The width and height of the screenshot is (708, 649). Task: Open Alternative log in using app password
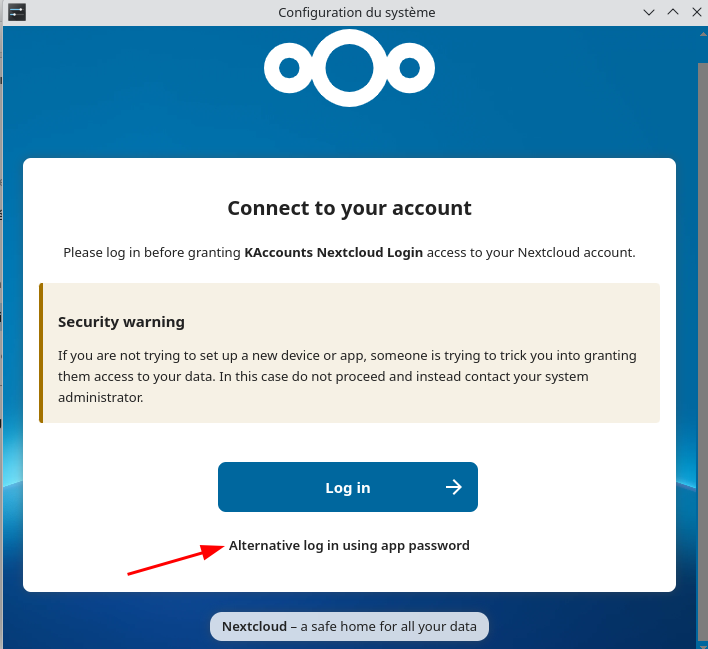tap(349, 545)
